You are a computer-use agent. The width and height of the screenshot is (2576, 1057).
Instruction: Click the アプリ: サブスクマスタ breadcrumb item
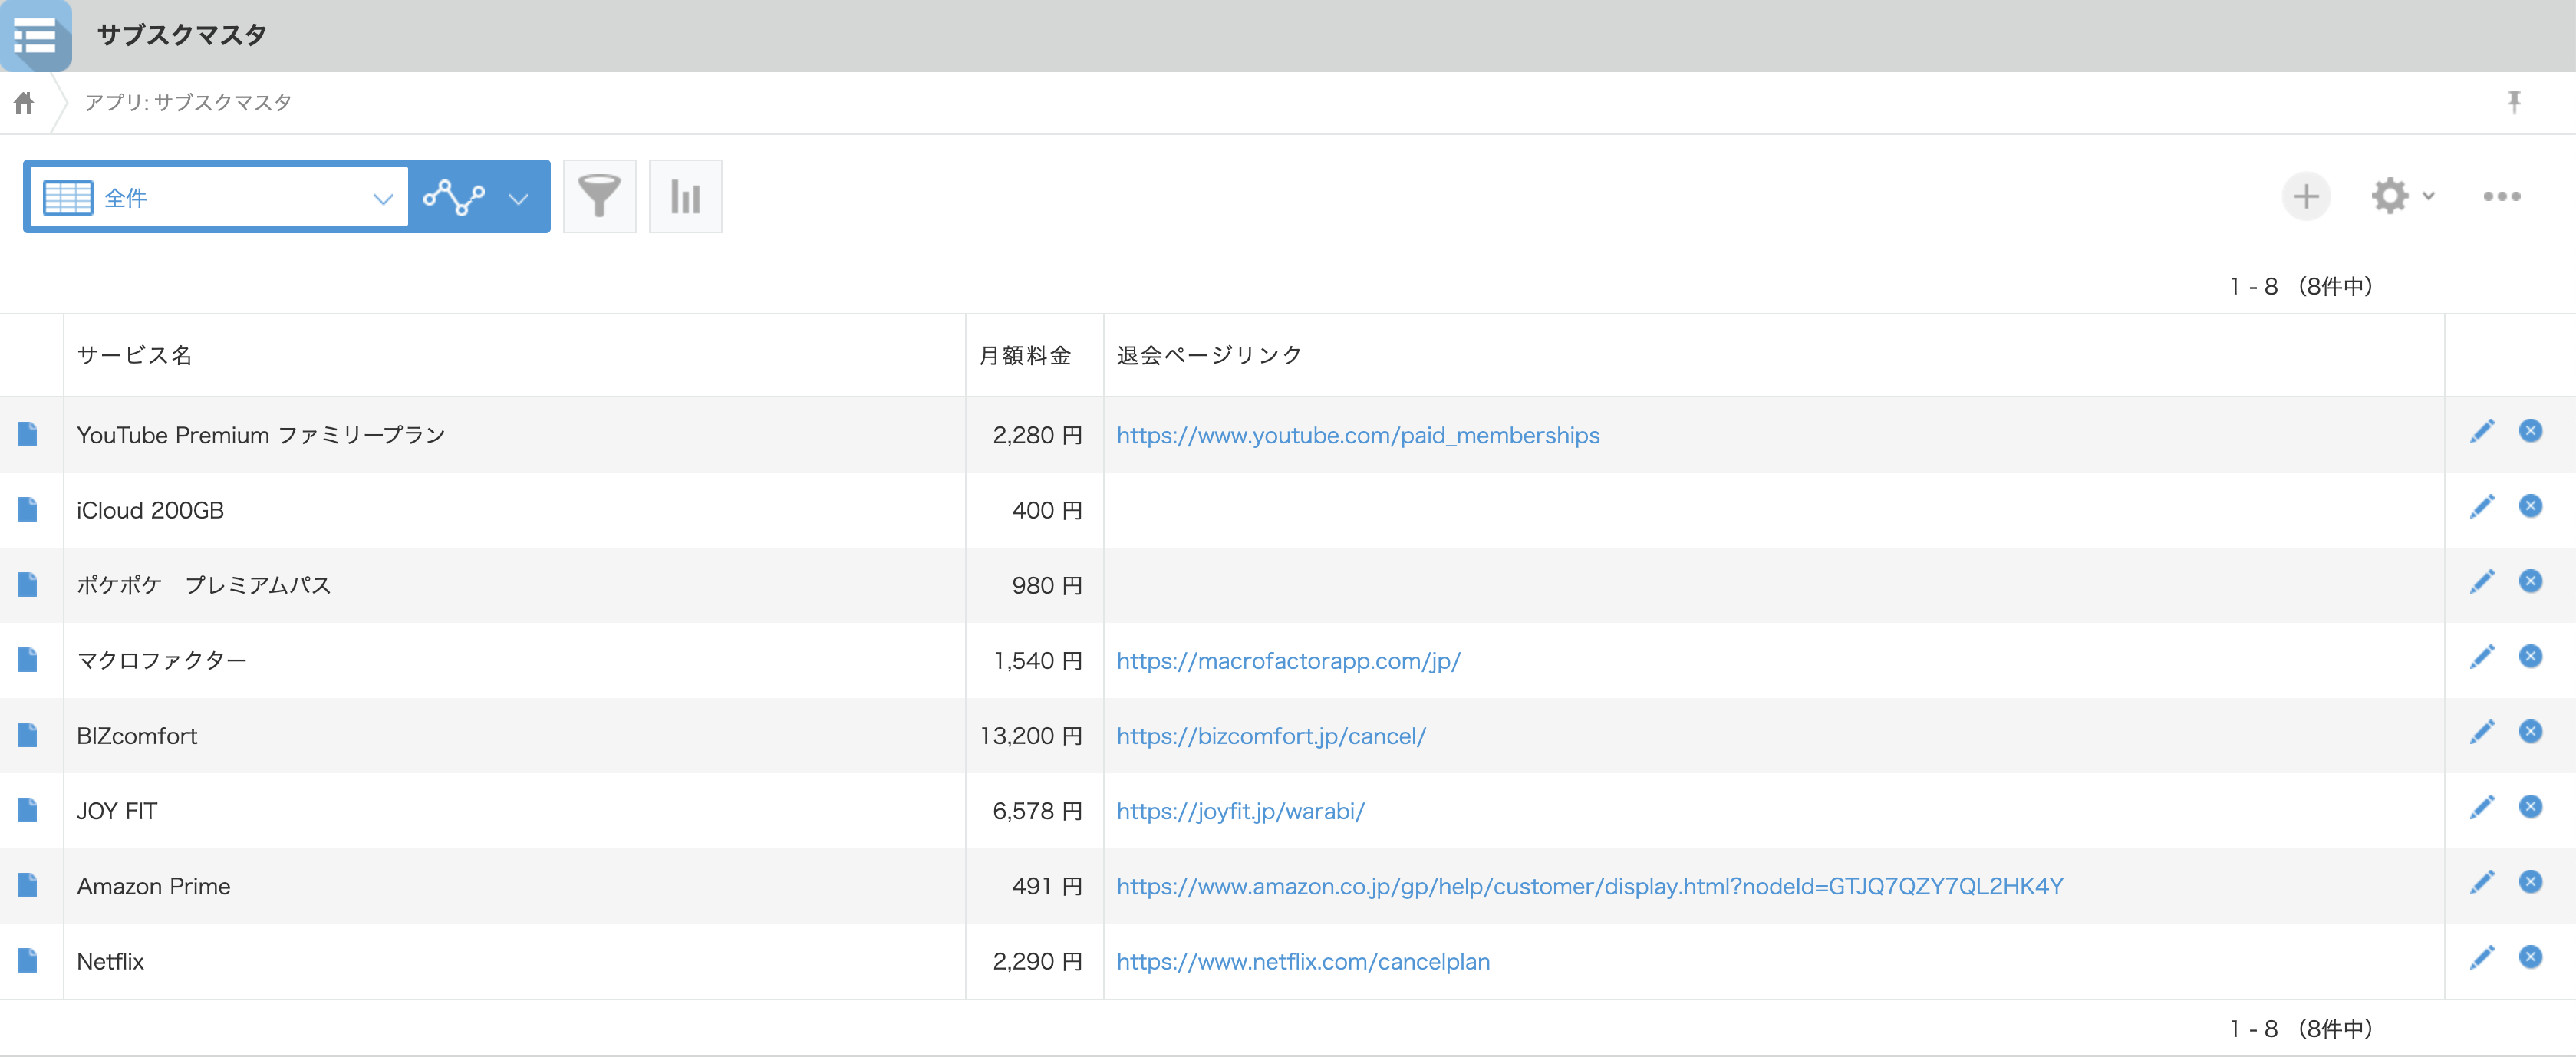coord(187,102)
